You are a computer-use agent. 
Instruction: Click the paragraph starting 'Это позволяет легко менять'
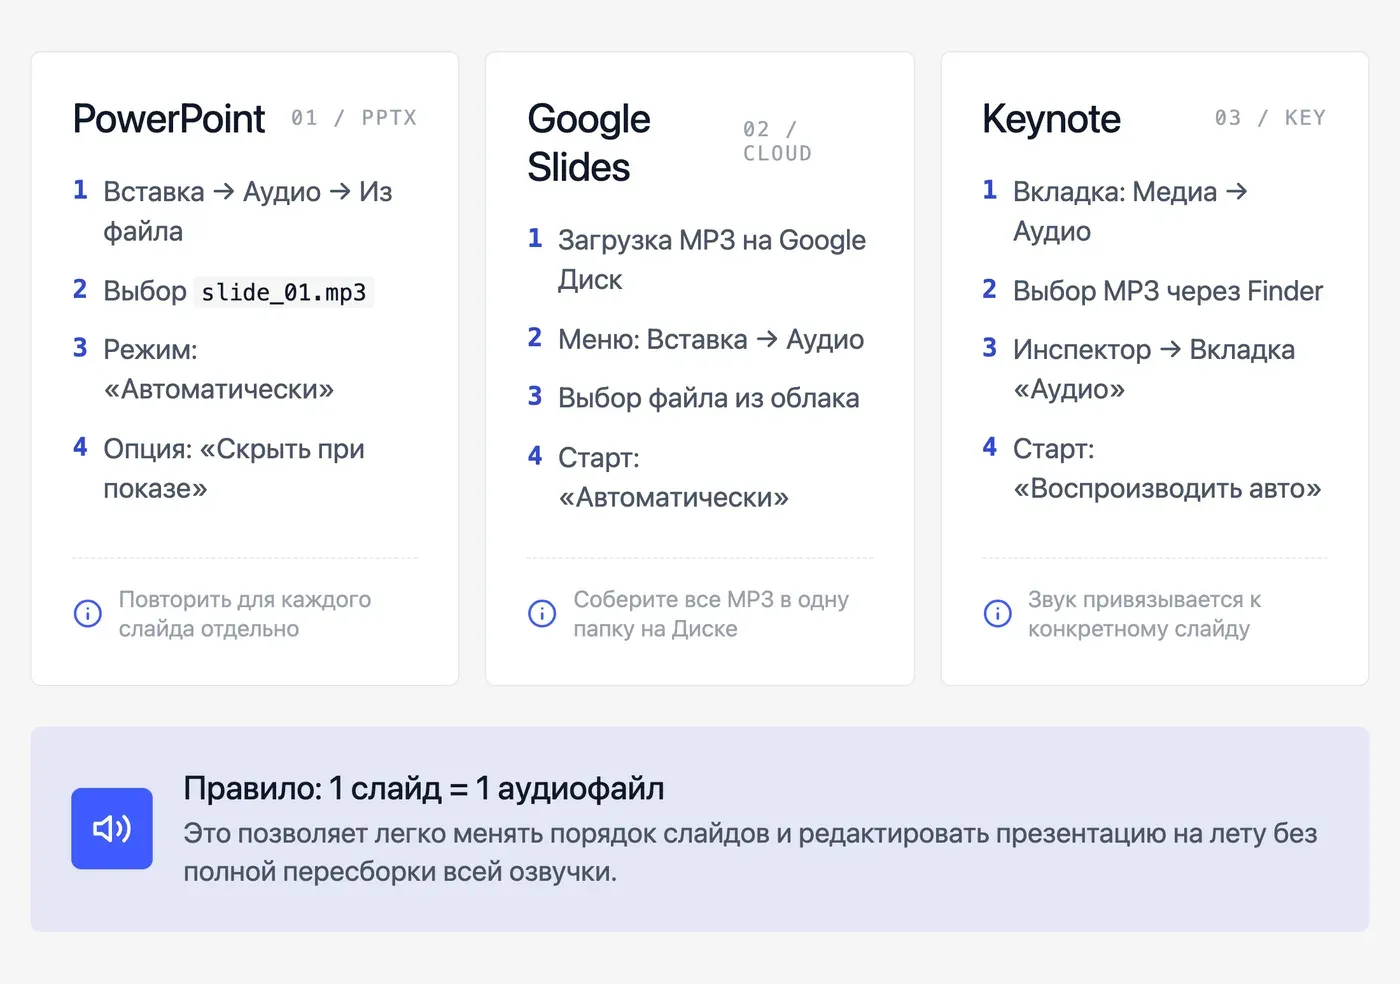click(750, 852)
